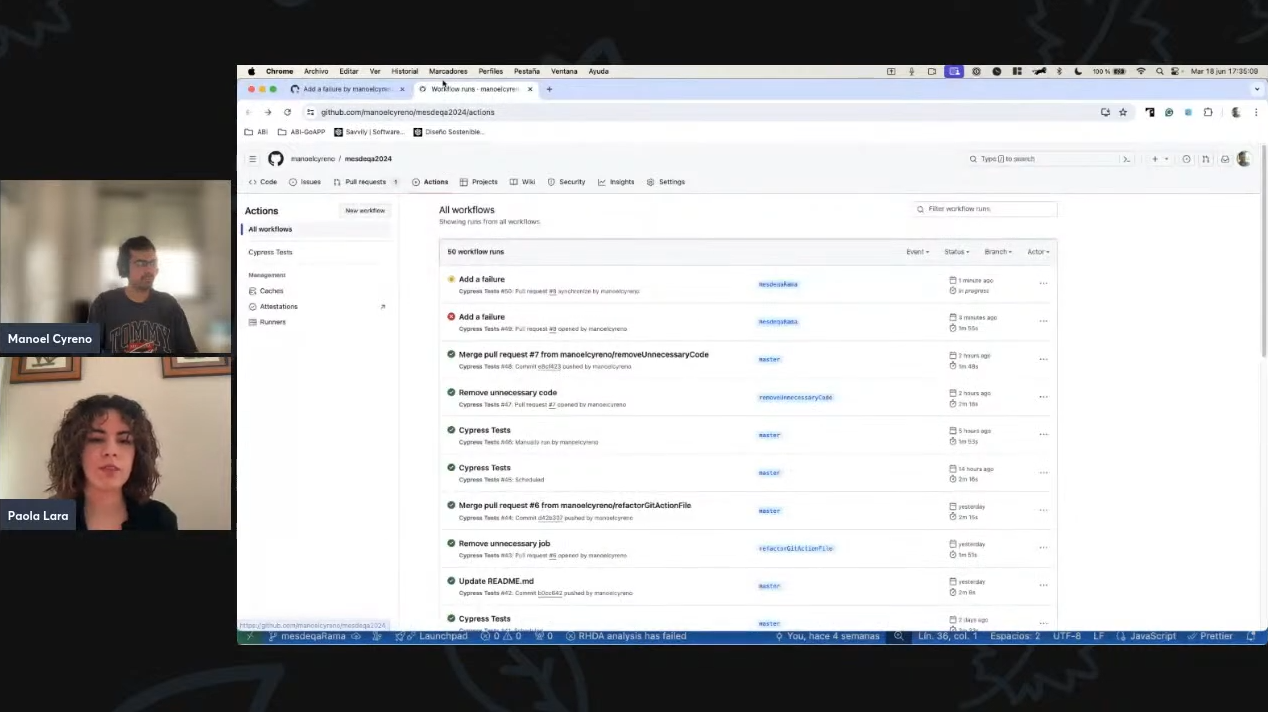
Task: Open the Branch filter dropdown
Action: point(998,252)
